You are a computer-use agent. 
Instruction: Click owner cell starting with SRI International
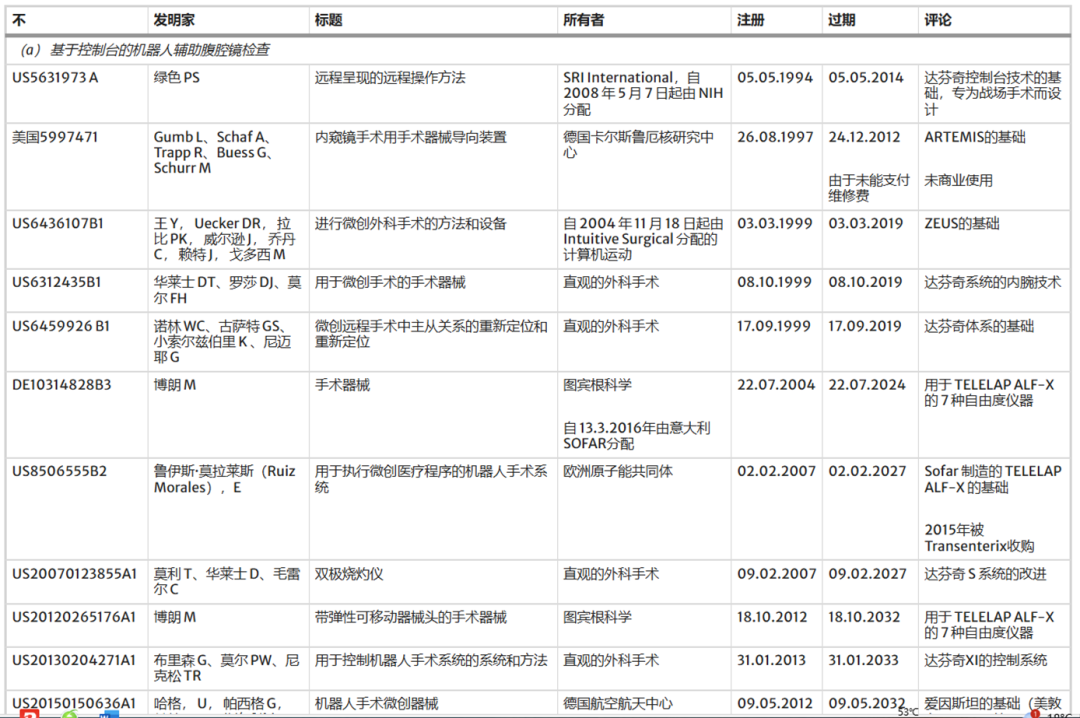(x=643, y=93)
